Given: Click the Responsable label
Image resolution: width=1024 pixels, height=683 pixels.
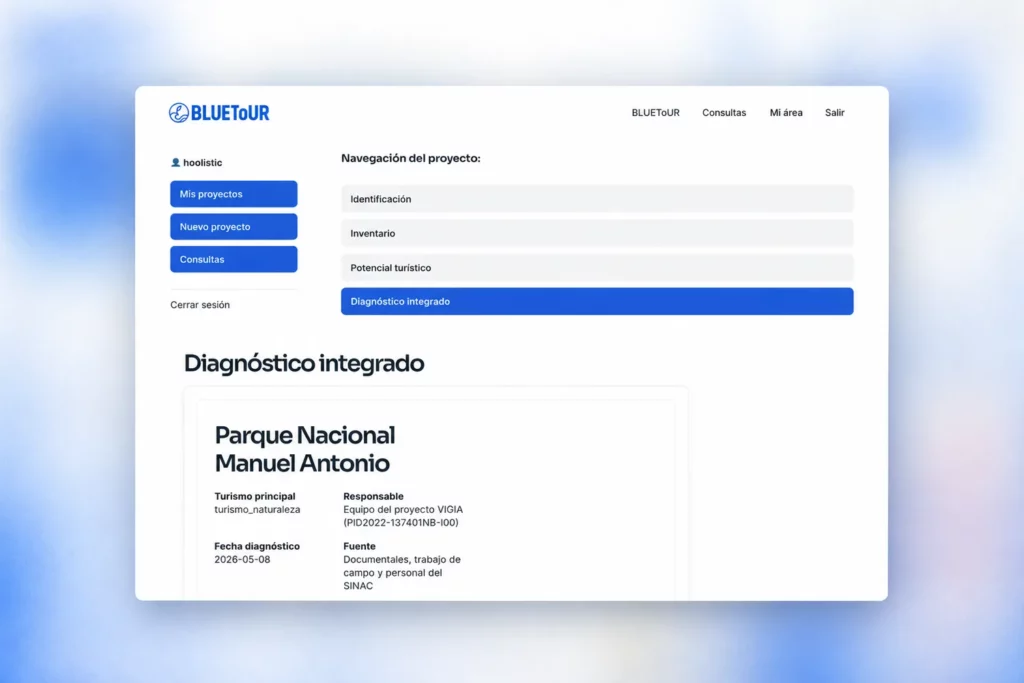Looking at the screenshot, I should point(374,496).
